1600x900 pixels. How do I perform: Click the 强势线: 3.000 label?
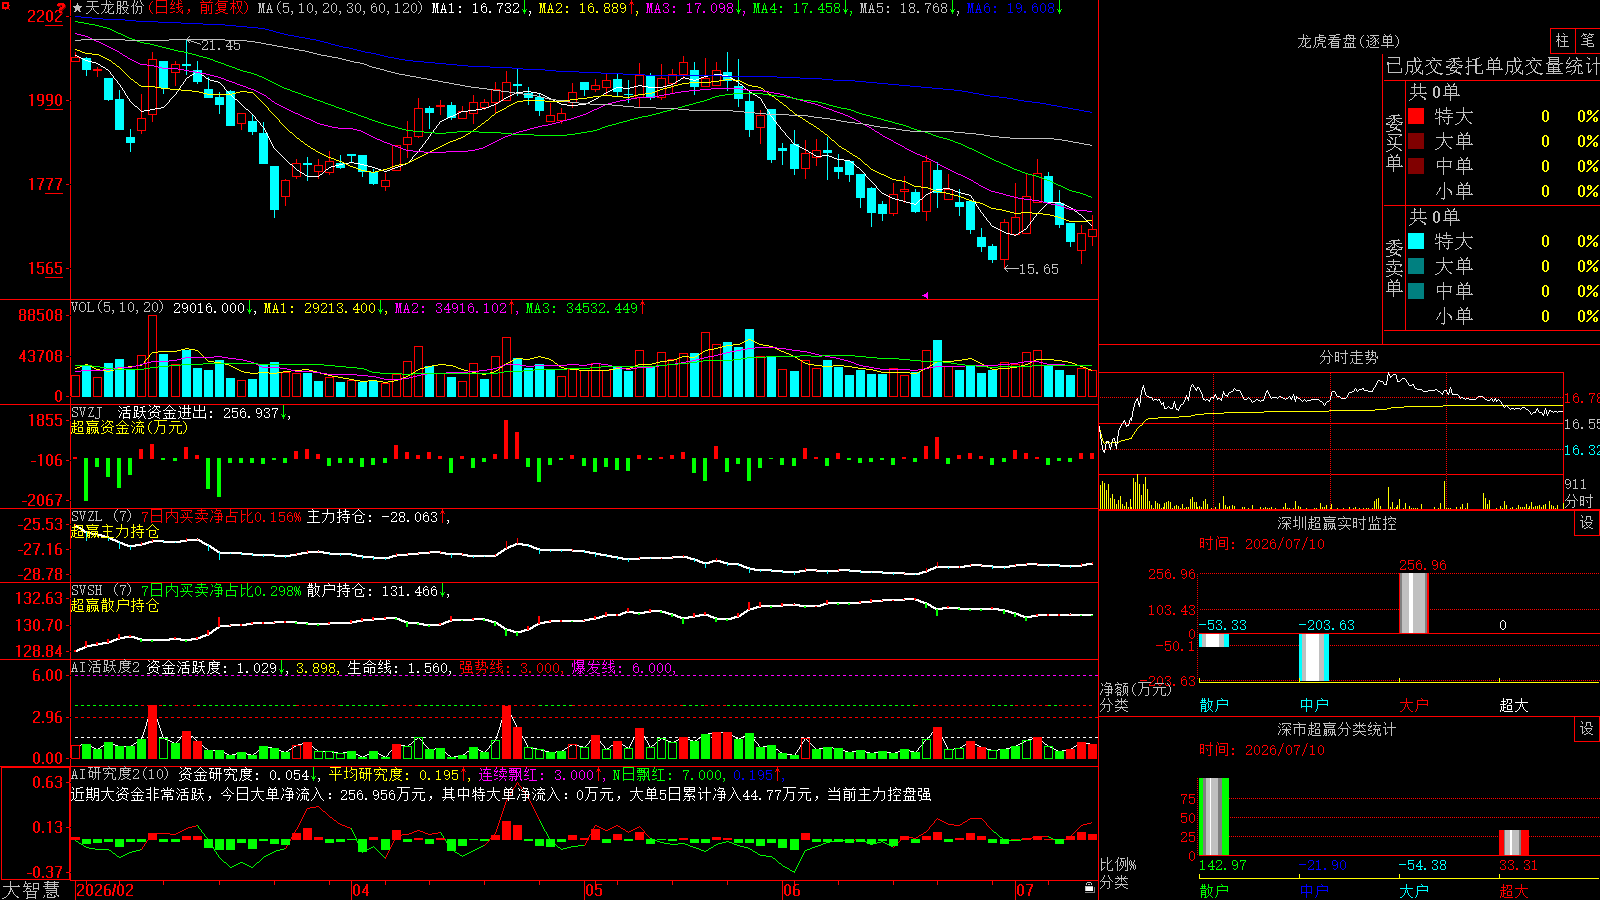510,667
